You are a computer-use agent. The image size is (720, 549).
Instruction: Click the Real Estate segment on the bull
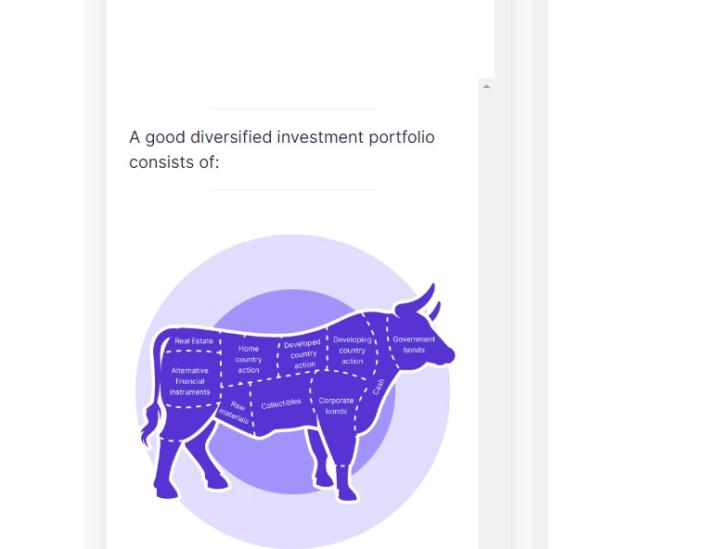pos(194,341)
